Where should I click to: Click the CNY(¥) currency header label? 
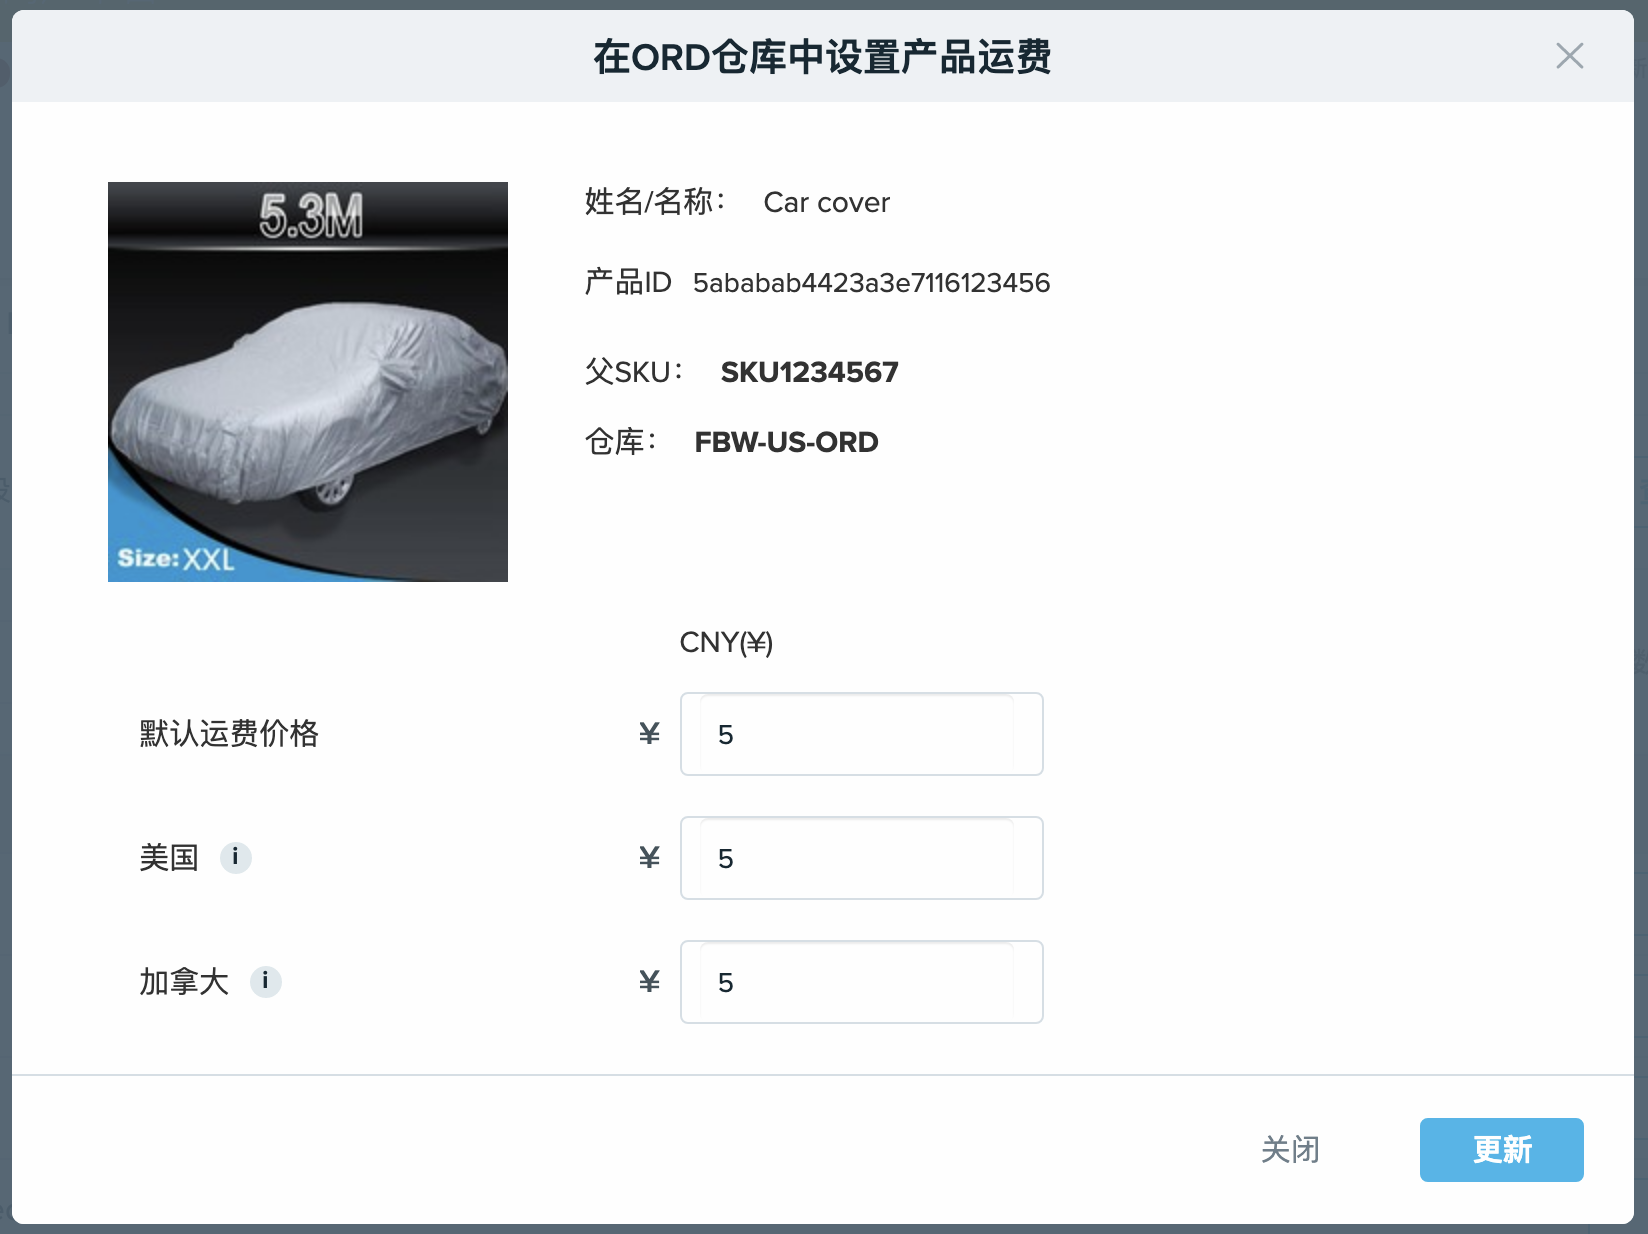tap(729, 643)
